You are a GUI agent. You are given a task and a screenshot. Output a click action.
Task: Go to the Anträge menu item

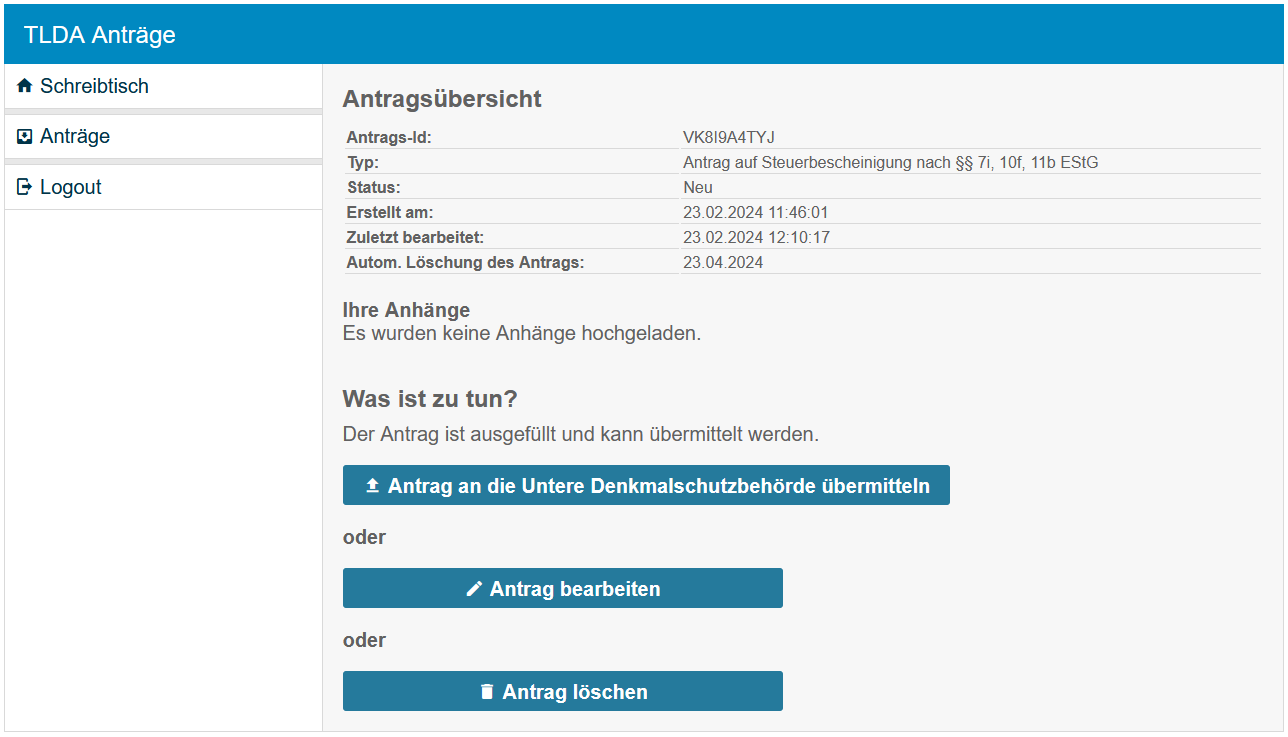(75, 137)
